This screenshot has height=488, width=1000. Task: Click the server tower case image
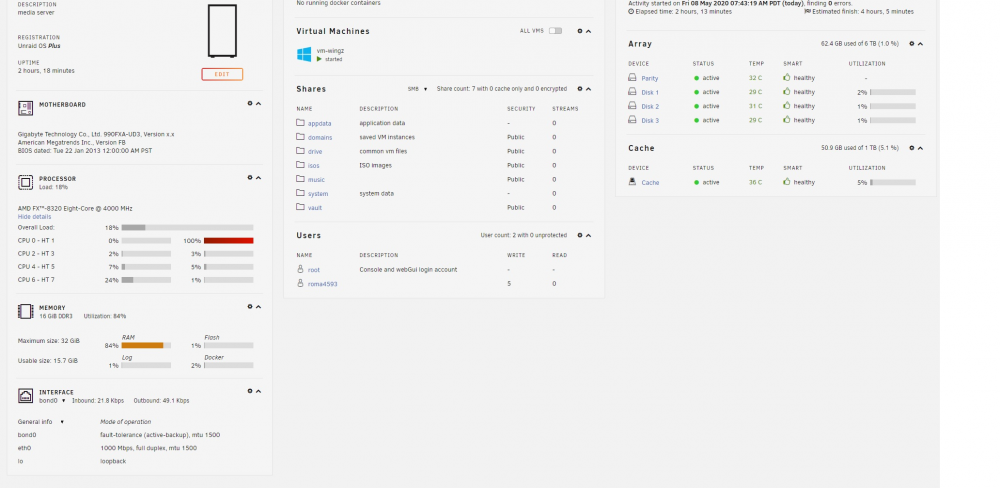222,31
